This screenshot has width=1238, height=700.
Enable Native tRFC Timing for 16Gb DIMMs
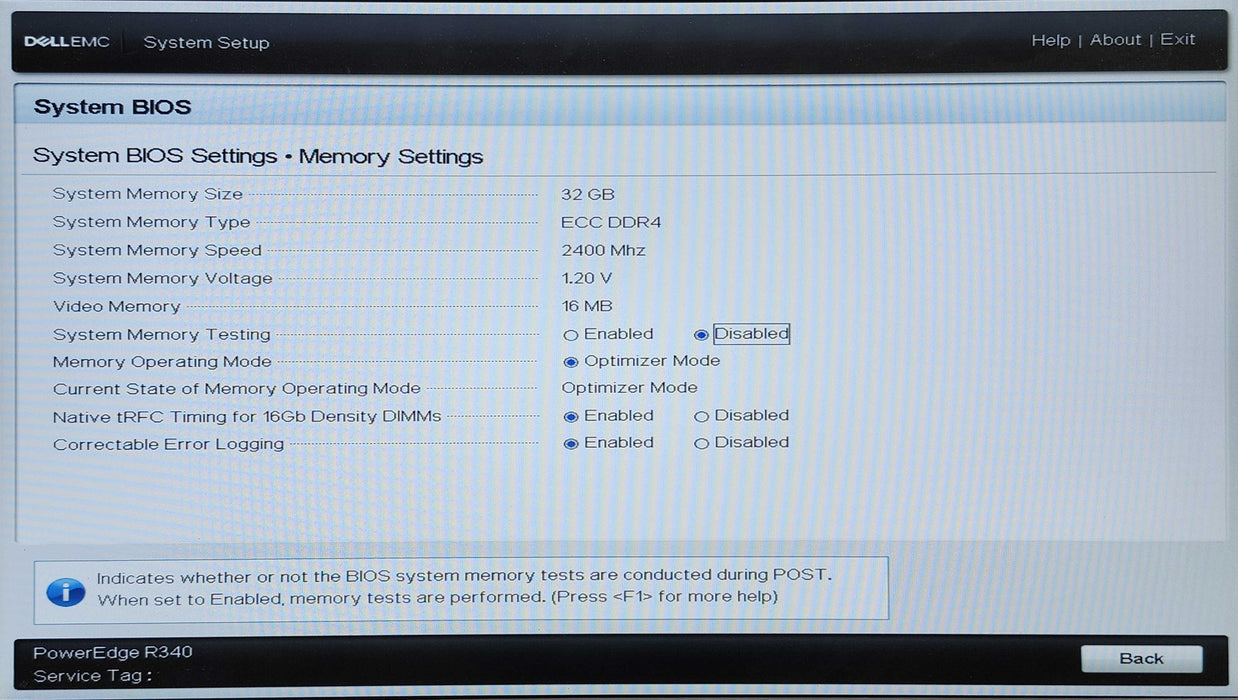[571, 416]
